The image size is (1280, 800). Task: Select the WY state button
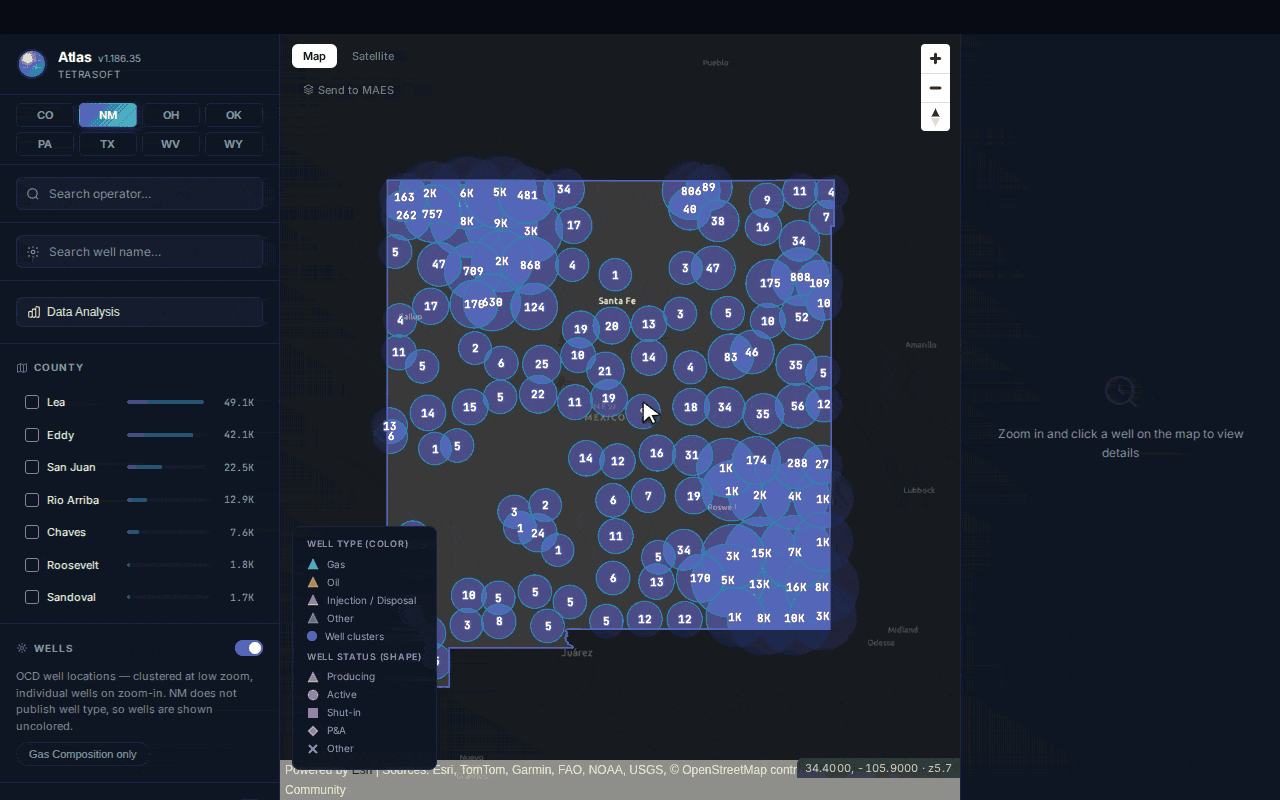[x=234, y=144]
